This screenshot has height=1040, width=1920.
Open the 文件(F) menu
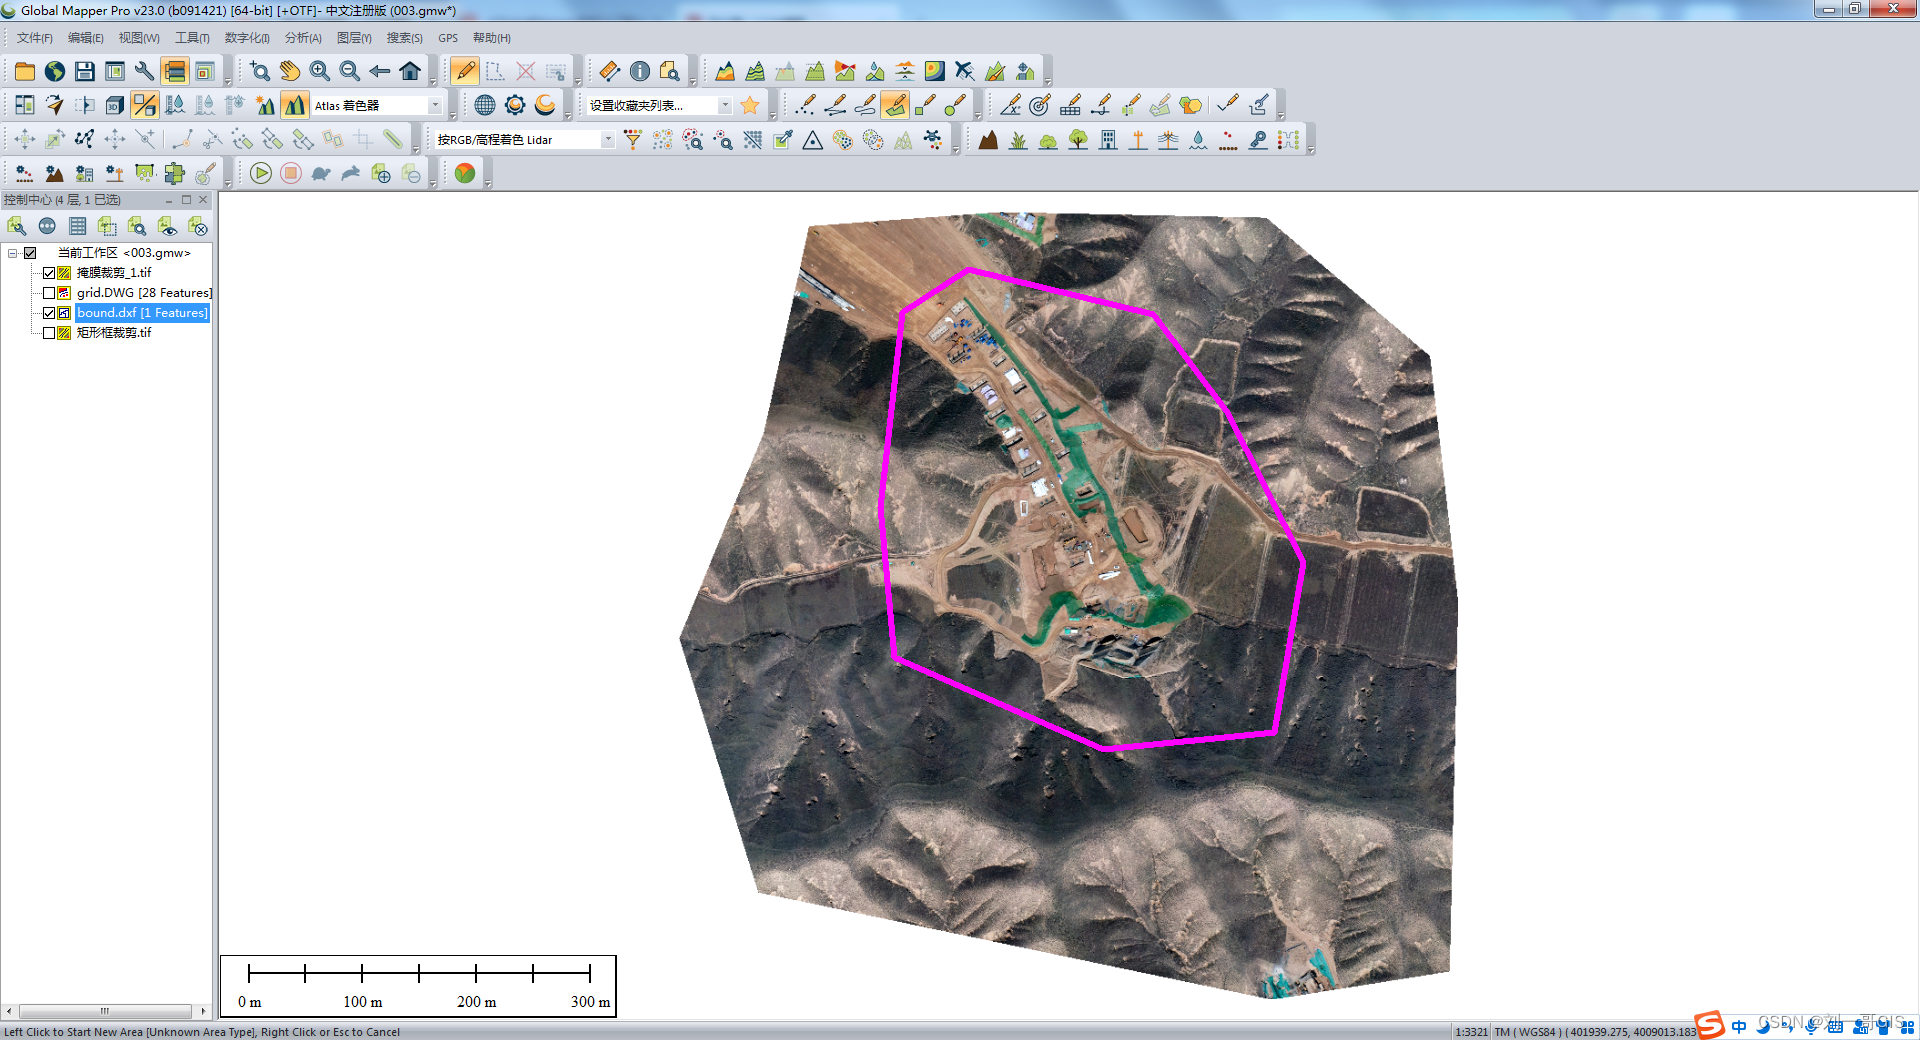point(34,38)
